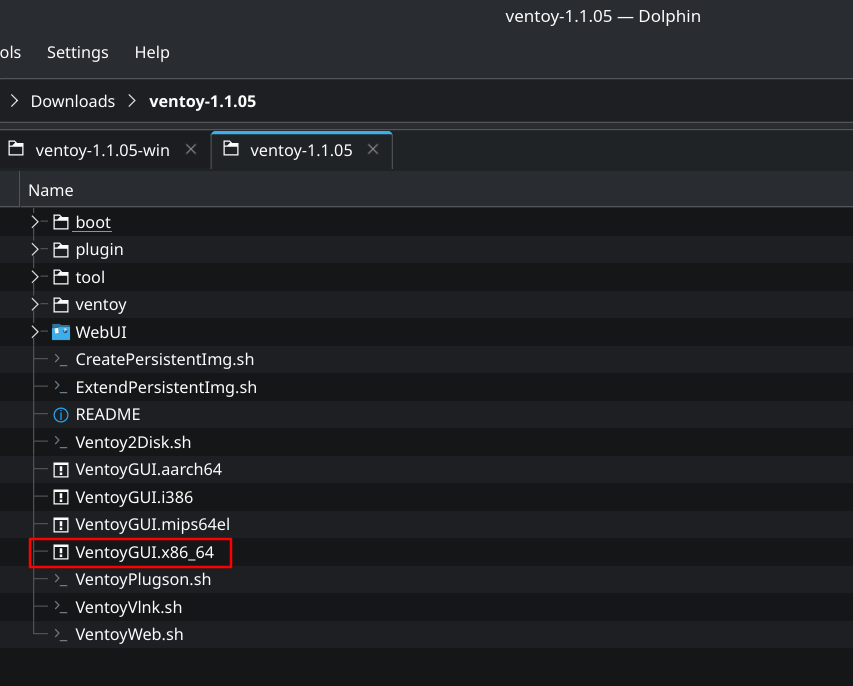
Task: Click the tool folder icon
Action: pos(61,277)
